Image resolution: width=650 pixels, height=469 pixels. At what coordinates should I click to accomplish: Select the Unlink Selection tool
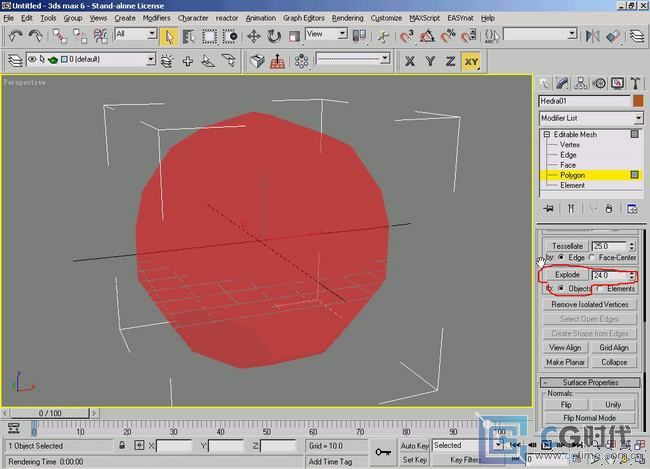tap(80, 36)
